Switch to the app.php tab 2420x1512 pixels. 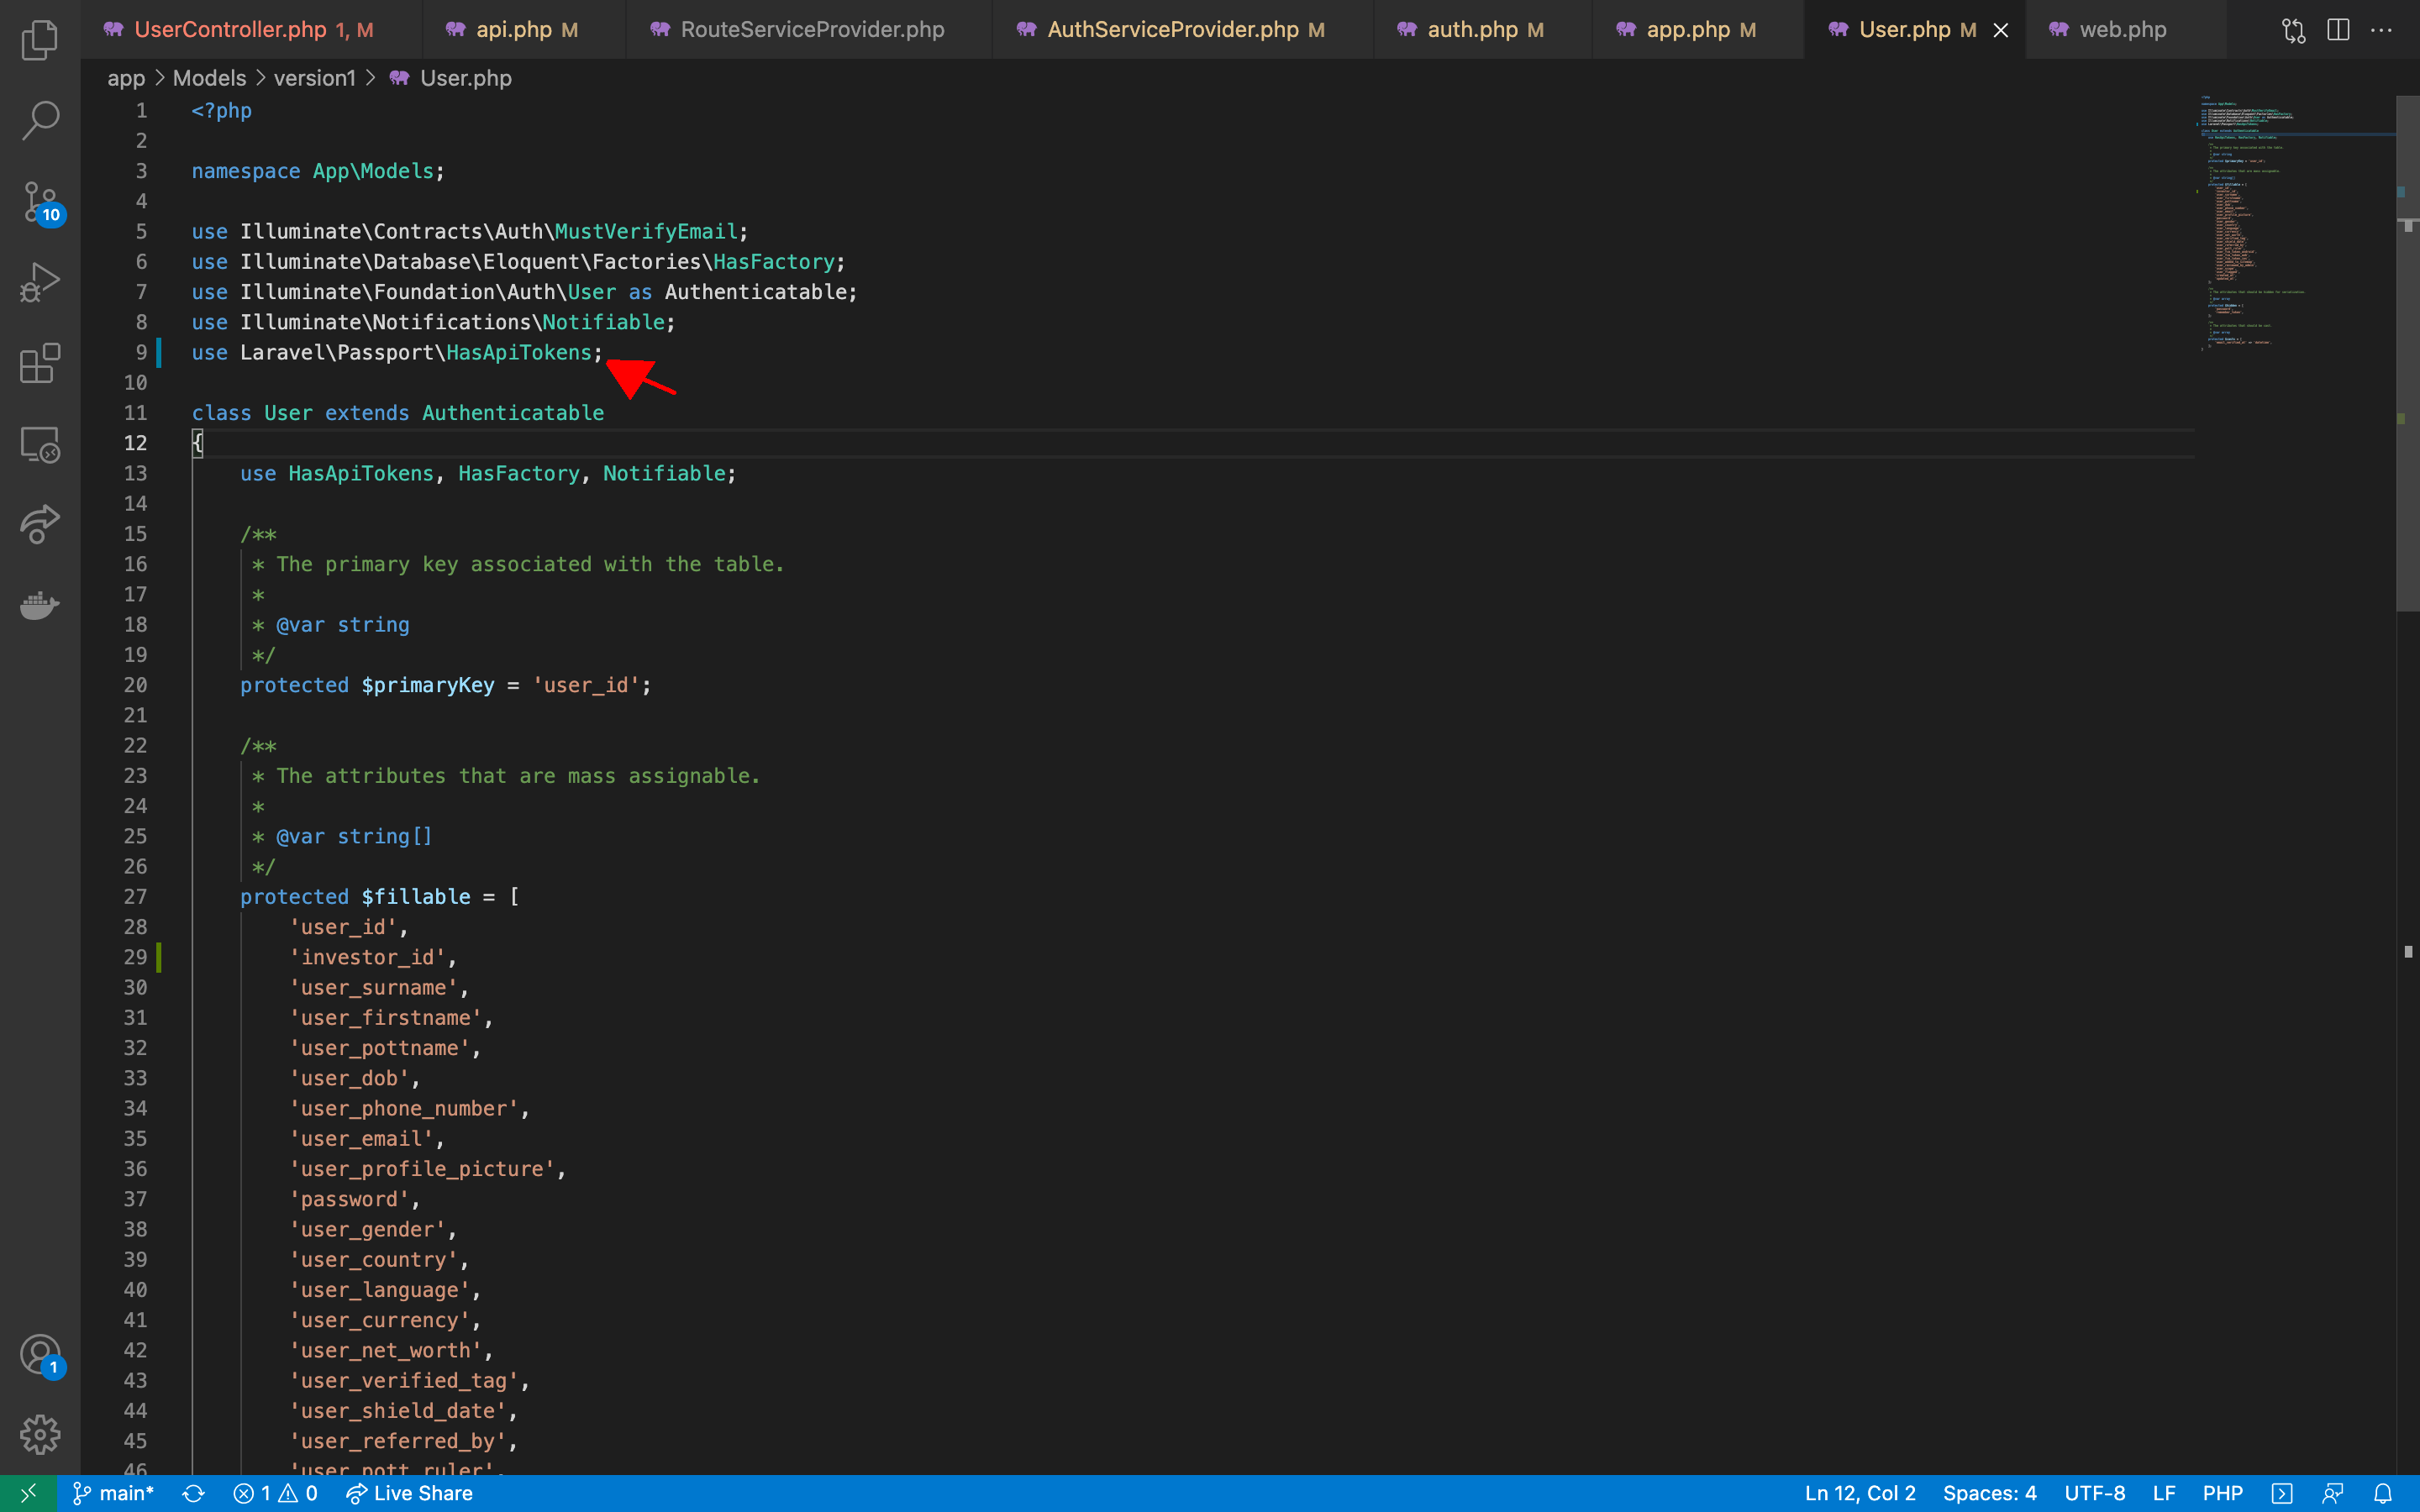(1698, 30)
